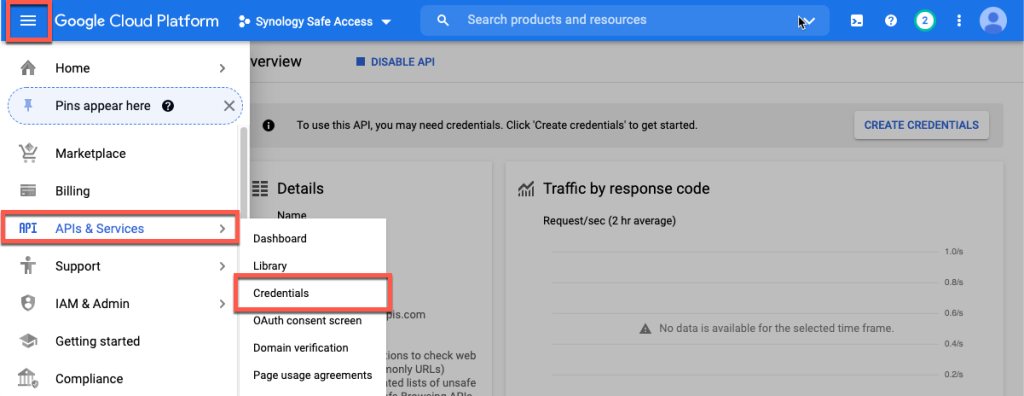This screenshot has width=1024, height=396.
Task: Expand the Support submenu arrow
Action: [222, 266]
